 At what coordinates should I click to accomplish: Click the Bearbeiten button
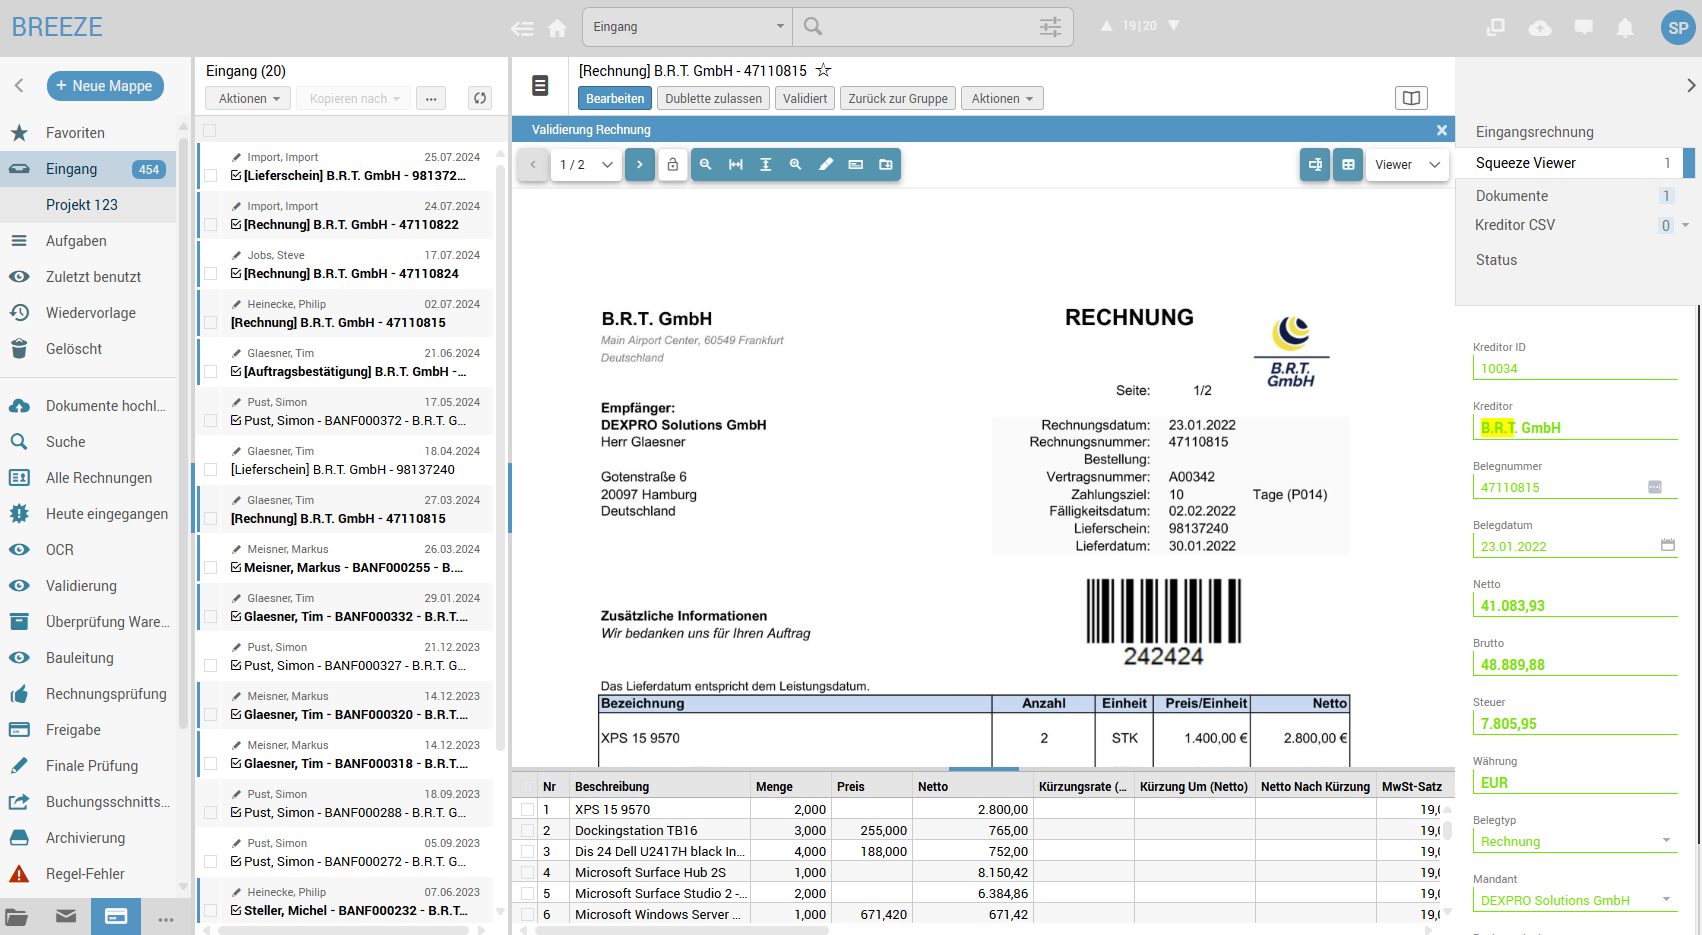click(615, 98)
